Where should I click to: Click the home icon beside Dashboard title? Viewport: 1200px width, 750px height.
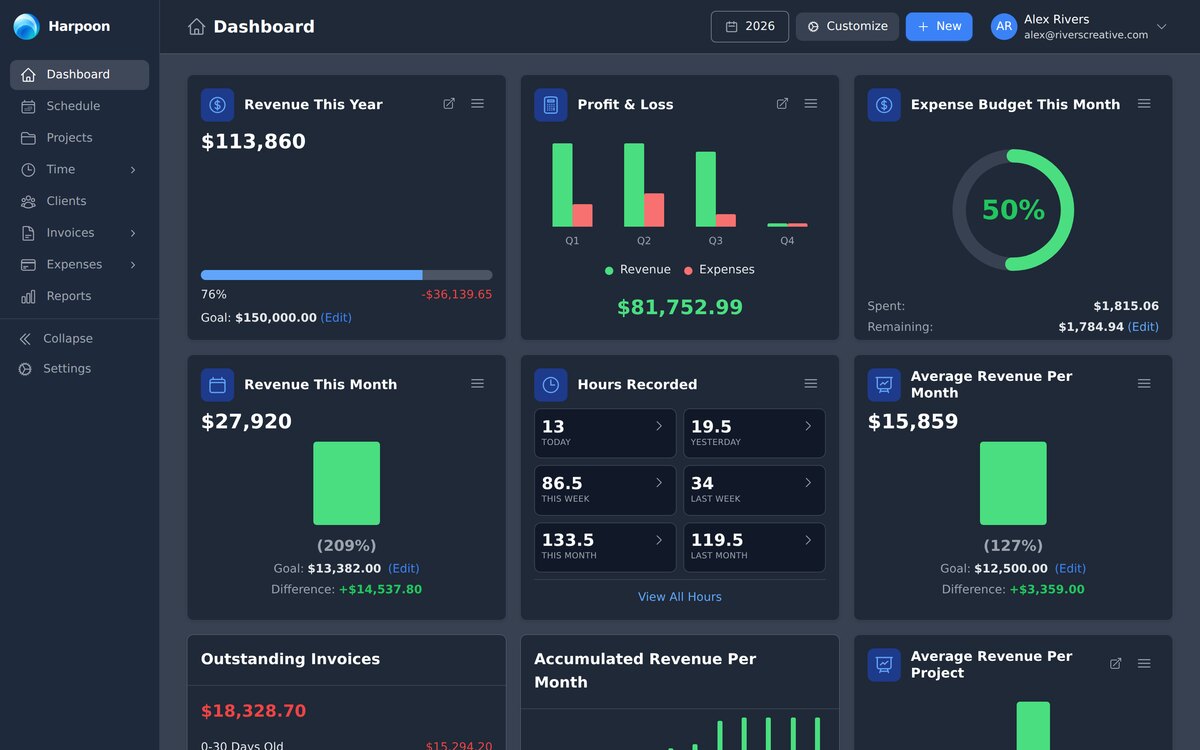[x=196, y=27]
